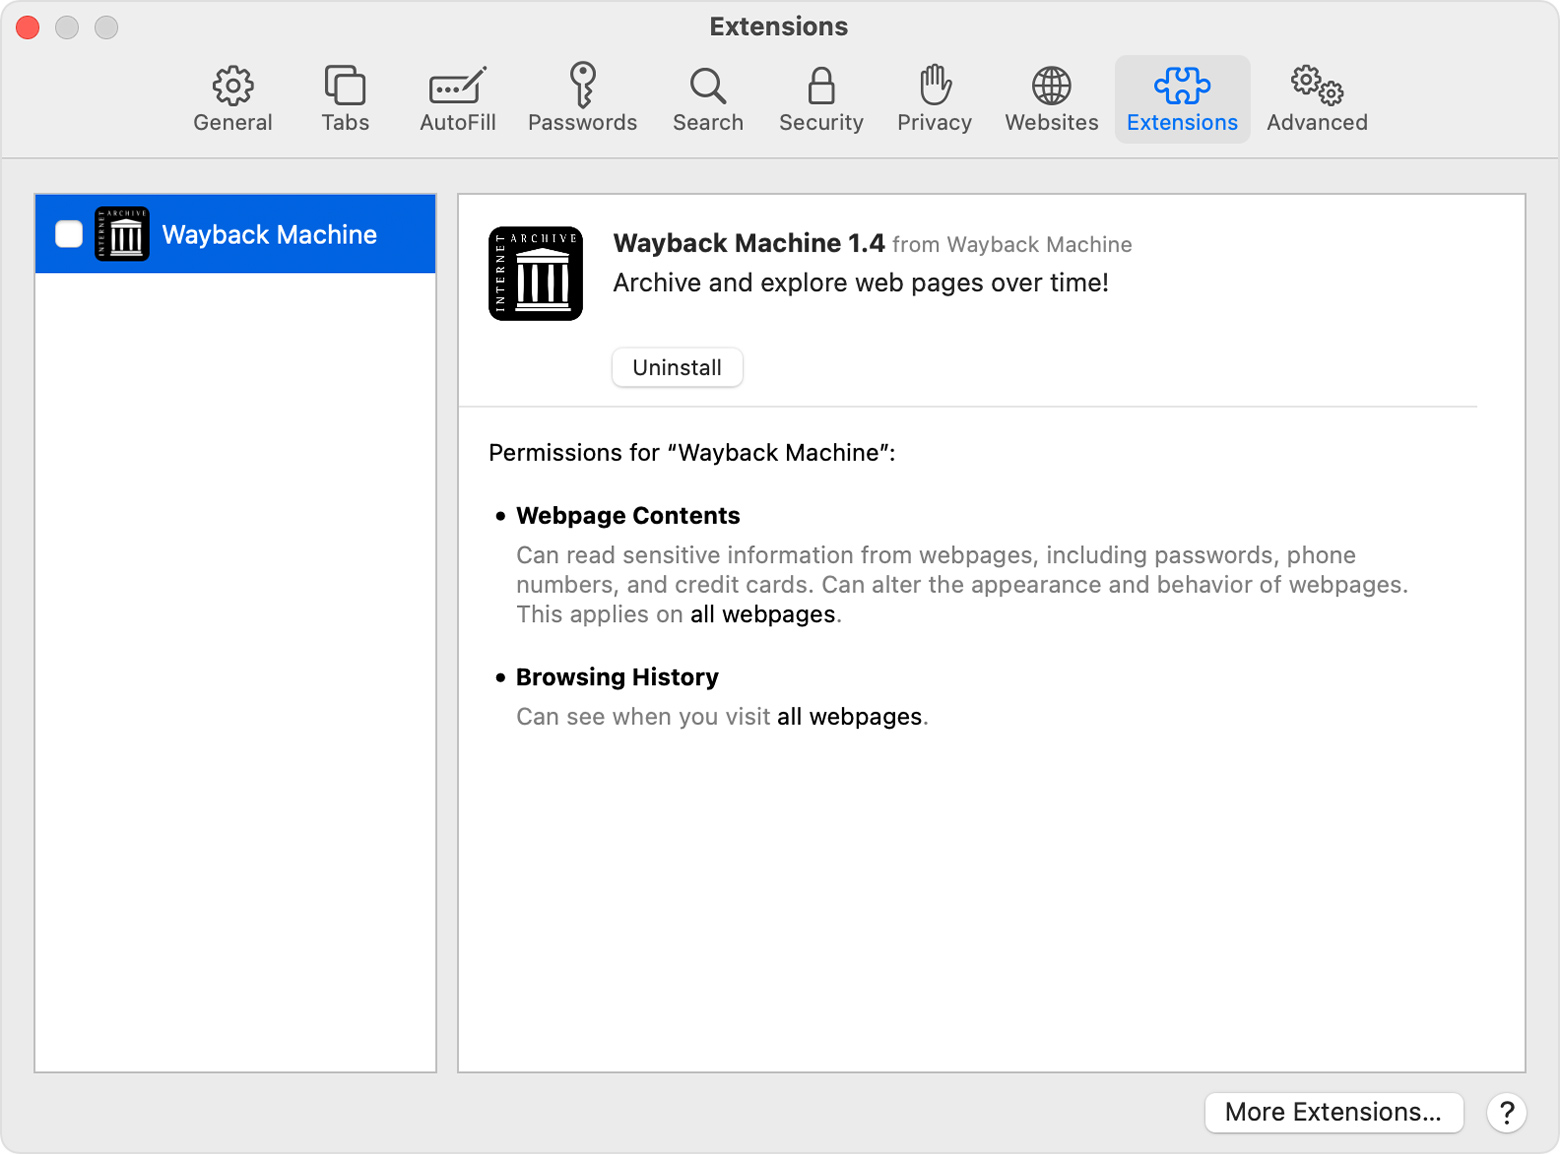Open AutoFill preferences
This screenshot has width=1560, height=1154.
coord(457,100)
